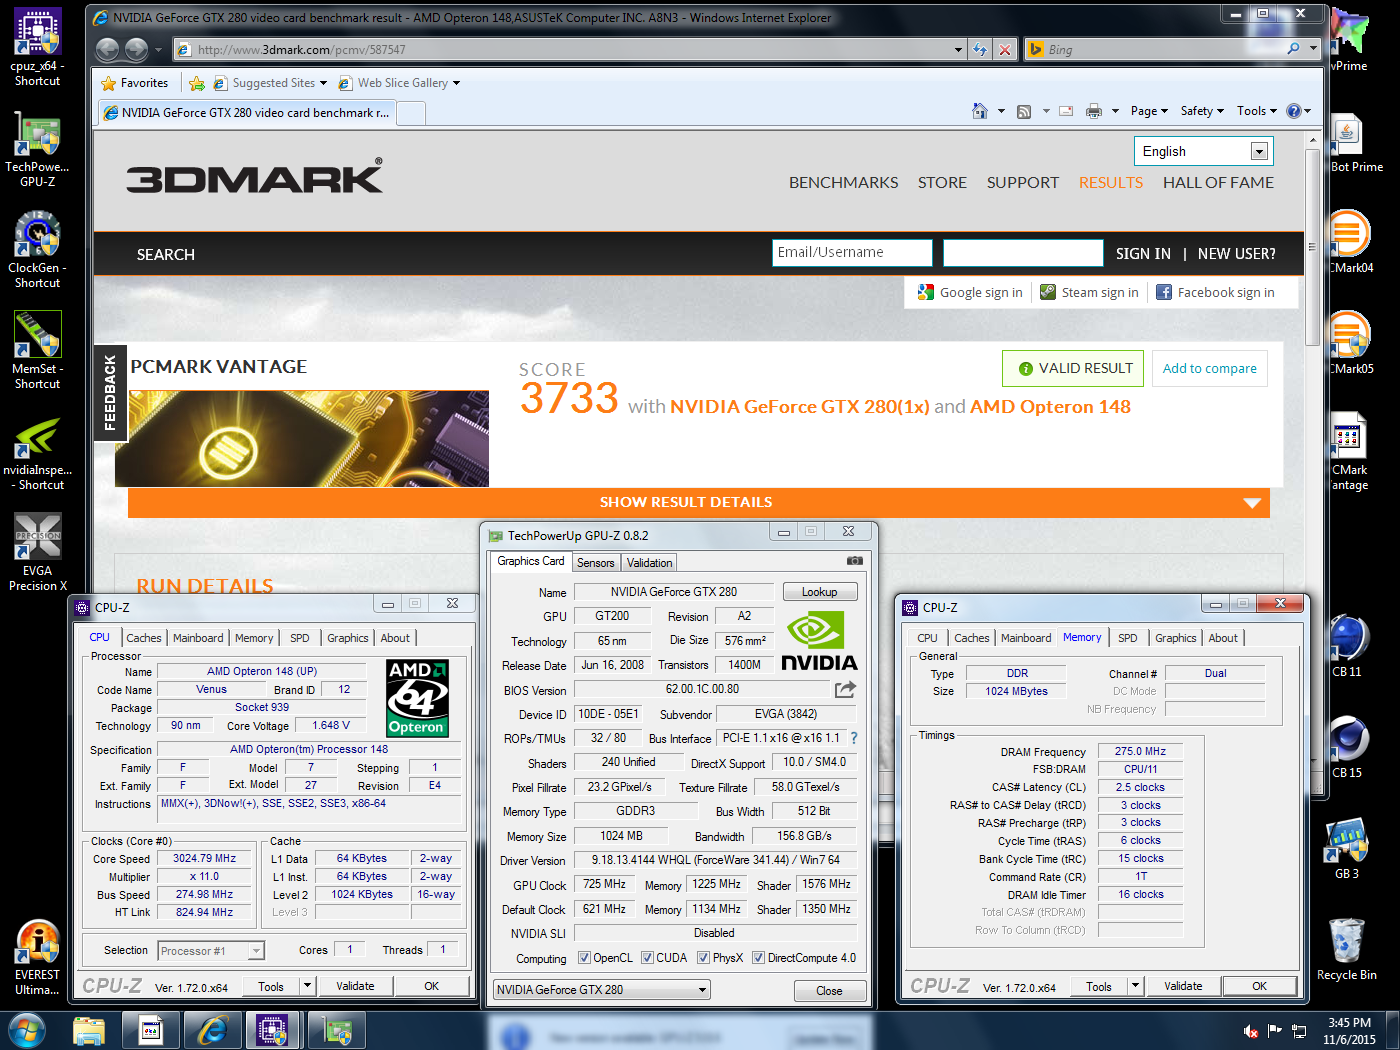Image resolution: width=1400 pixels, height=1050 pixels.
Task: Toggle the OpenCL checkbox in GPU-Z
Action: [x=584, y=957]
